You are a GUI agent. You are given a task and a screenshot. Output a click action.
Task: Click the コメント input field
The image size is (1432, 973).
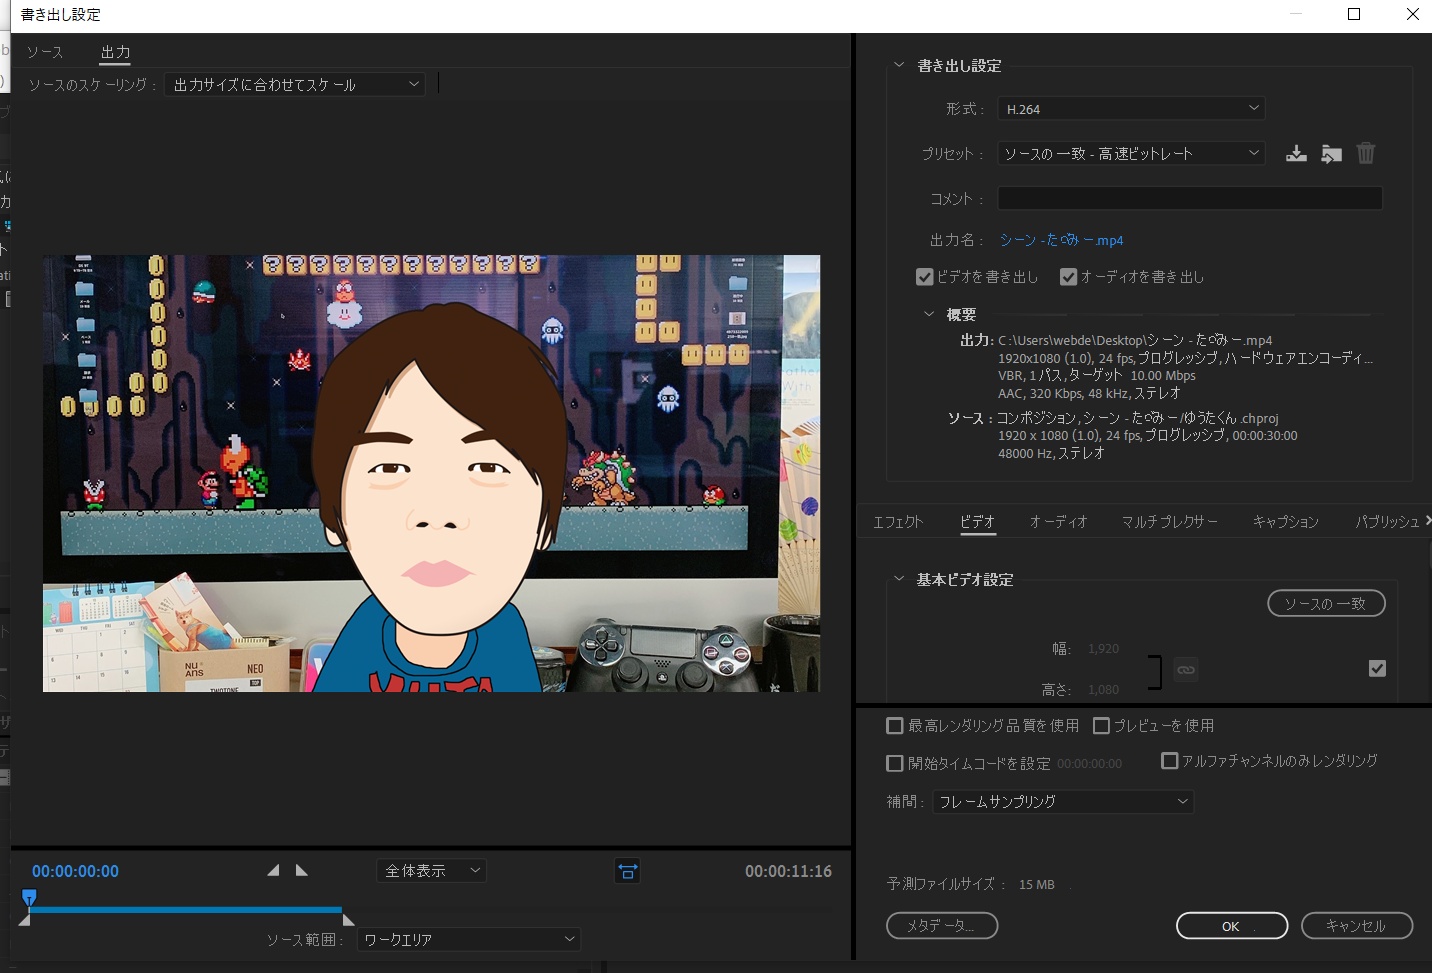pos(1190,198)
